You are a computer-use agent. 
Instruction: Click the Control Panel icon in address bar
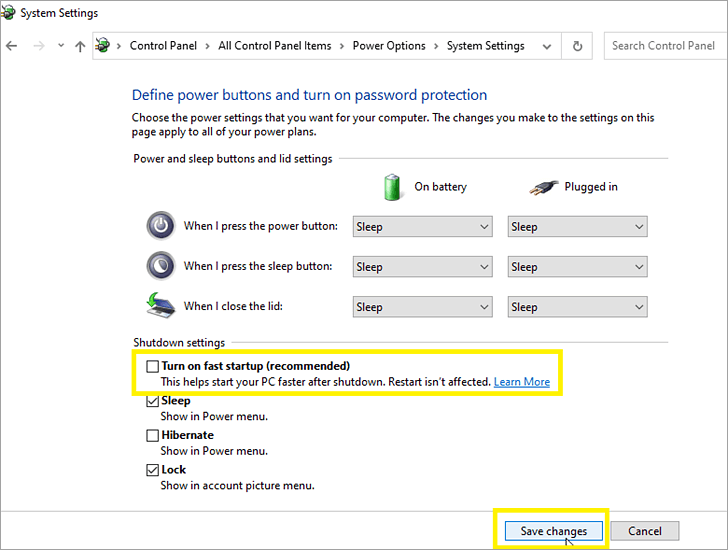[103, 46]
